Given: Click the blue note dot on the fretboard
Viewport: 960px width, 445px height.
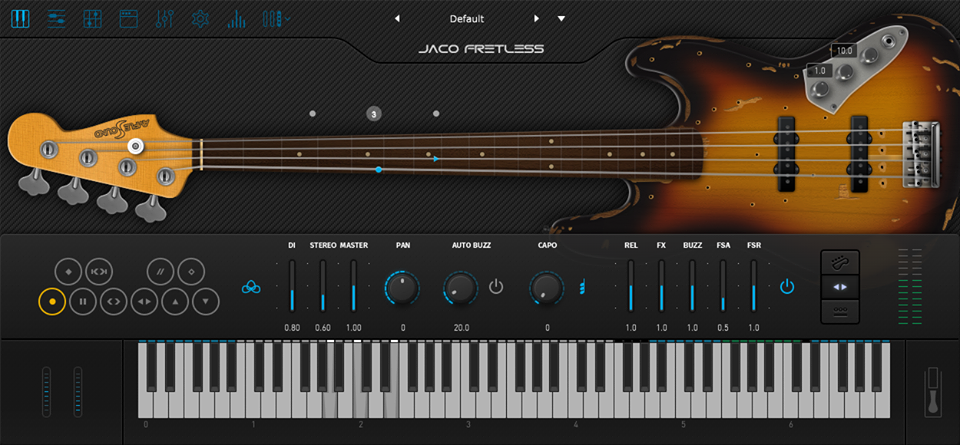Looking at the screenshot, I should coord(378,169).
